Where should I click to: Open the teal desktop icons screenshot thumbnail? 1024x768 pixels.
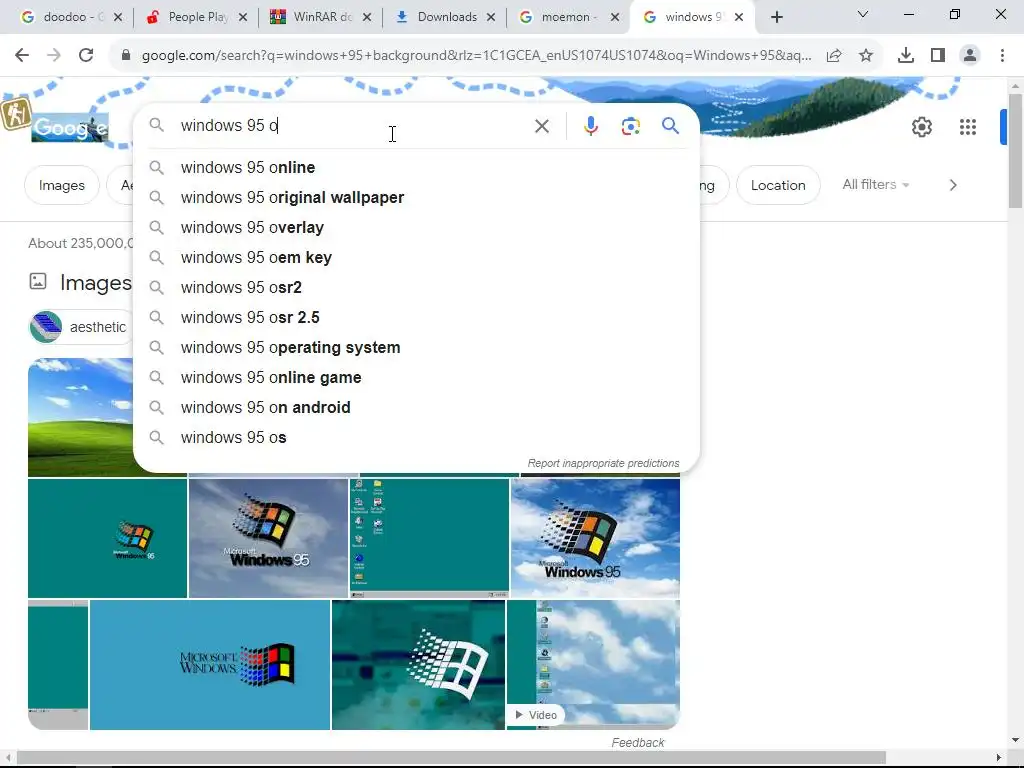pyautogui.click(x=429, y=538)
